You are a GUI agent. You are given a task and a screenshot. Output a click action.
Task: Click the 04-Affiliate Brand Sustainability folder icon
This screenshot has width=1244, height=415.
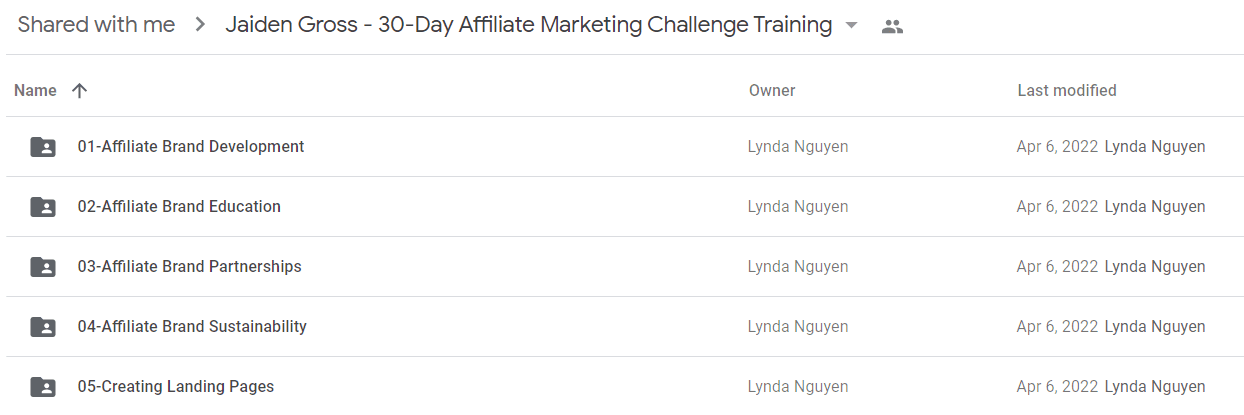tap(43, 327)
